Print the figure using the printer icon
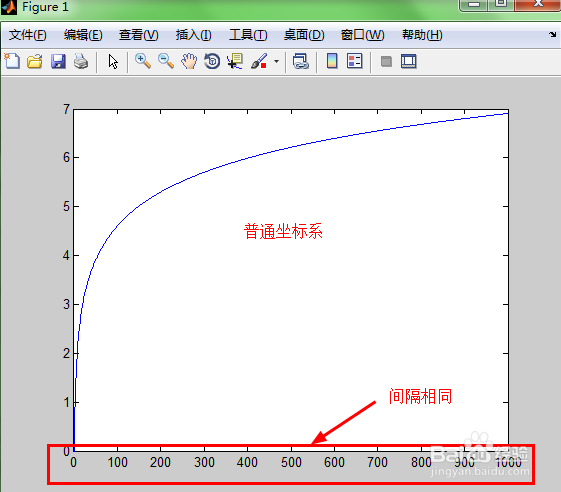The image size is (561, 492). pos(81,61)
